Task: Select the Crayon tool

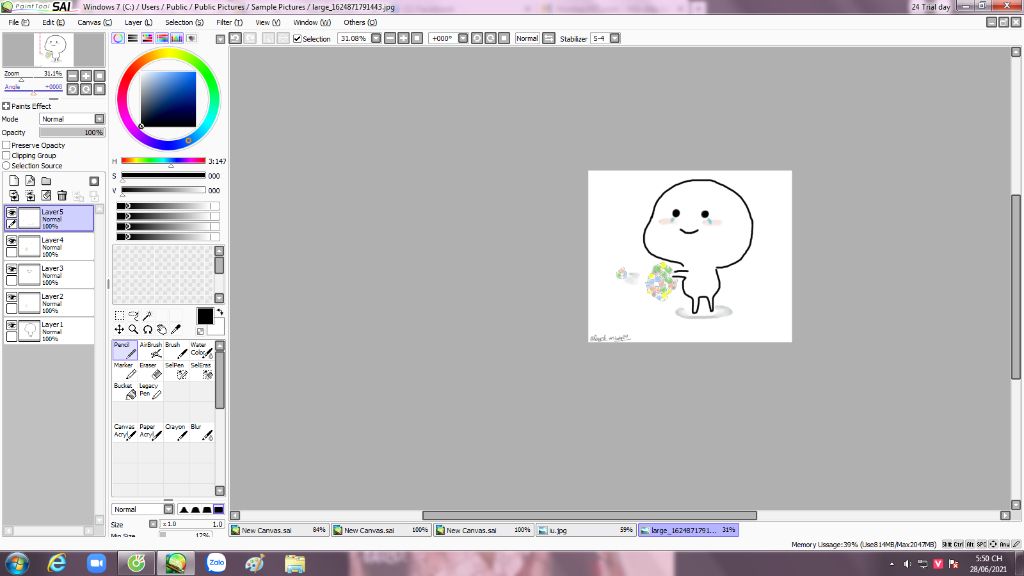Action: 176,432
